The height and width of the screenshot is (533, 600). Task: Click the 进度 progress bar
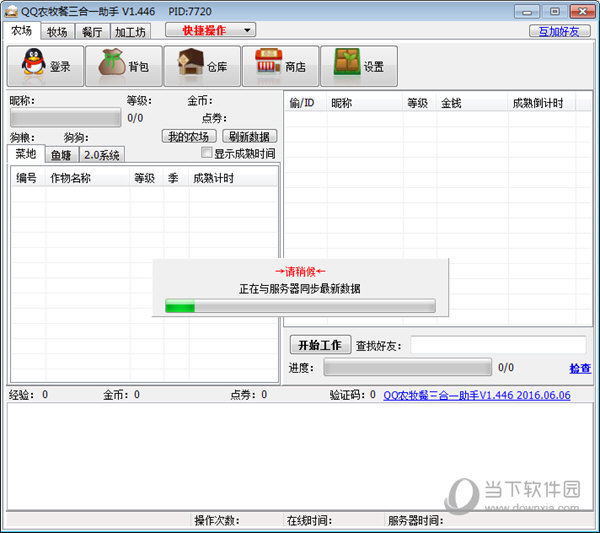pyautogui.click(x=408, y=367)
